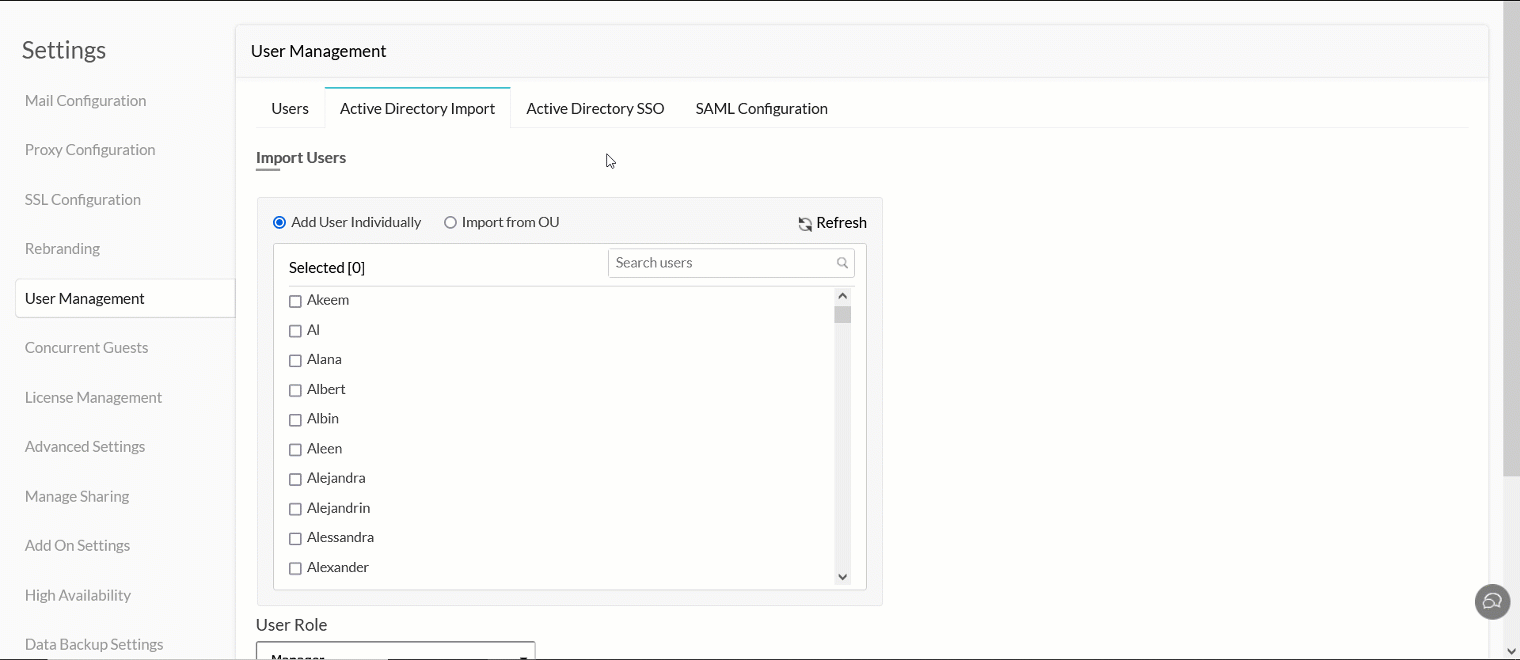Select the Add User Individually option
This screenshot has height=660, width=1520.
[280, 223]
